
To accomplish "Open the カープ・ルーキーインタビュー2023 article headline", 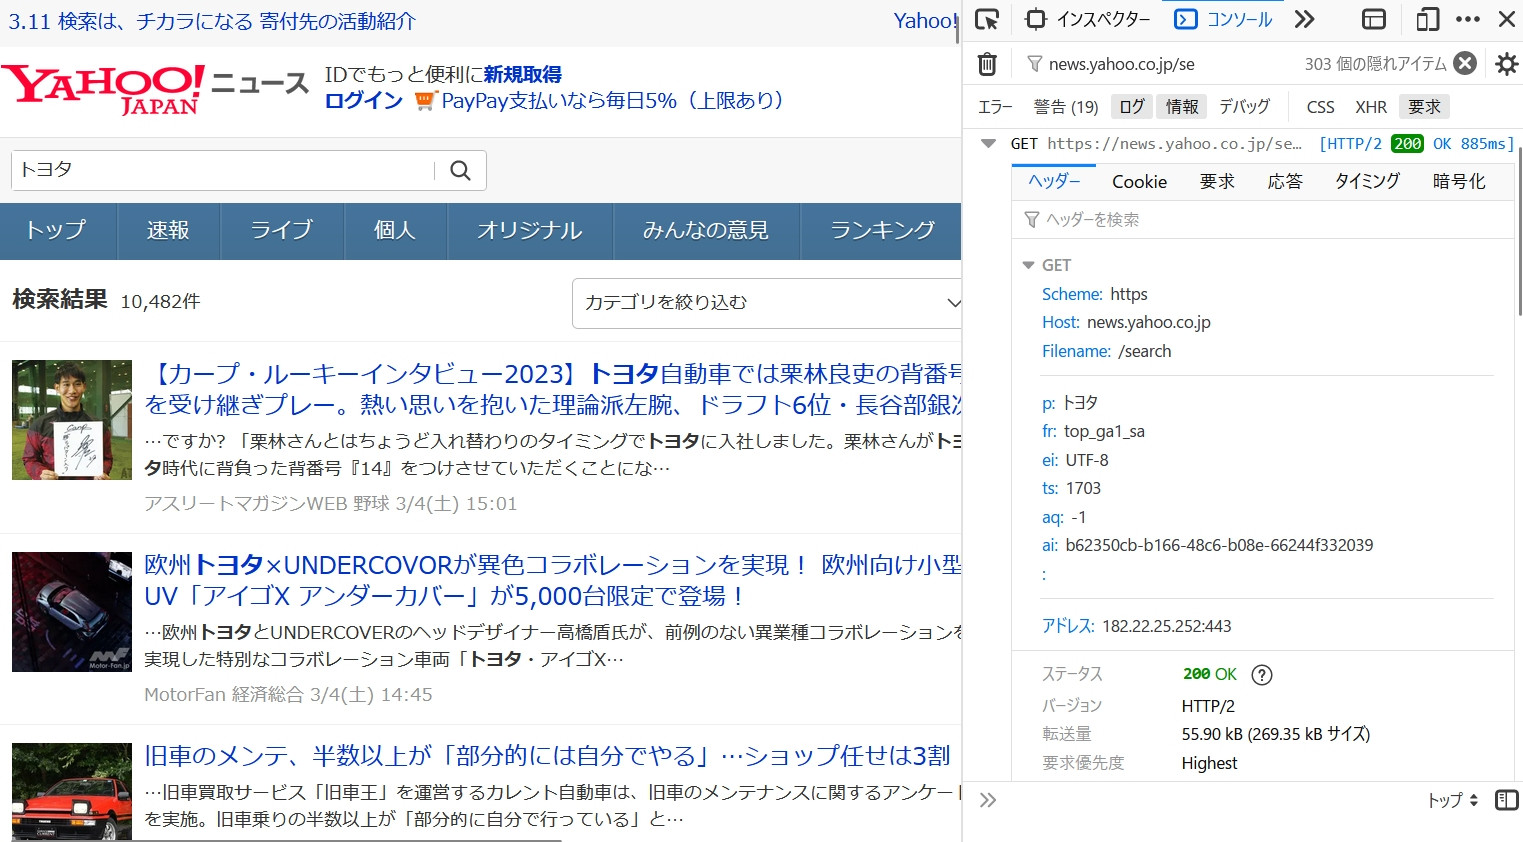I will point(553,389).
